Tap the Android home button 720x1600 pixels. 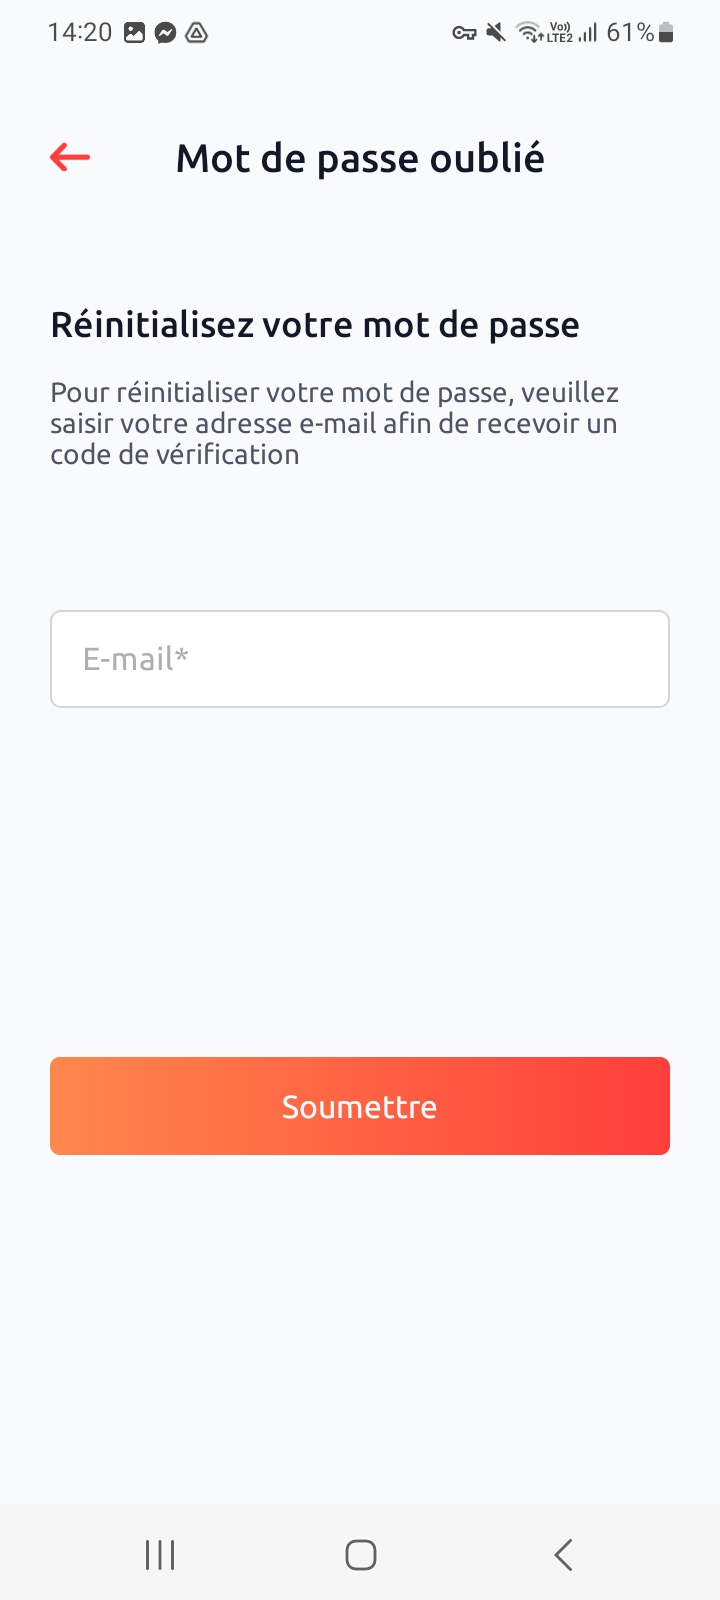pyautogui.click(x=360, y=1555)
